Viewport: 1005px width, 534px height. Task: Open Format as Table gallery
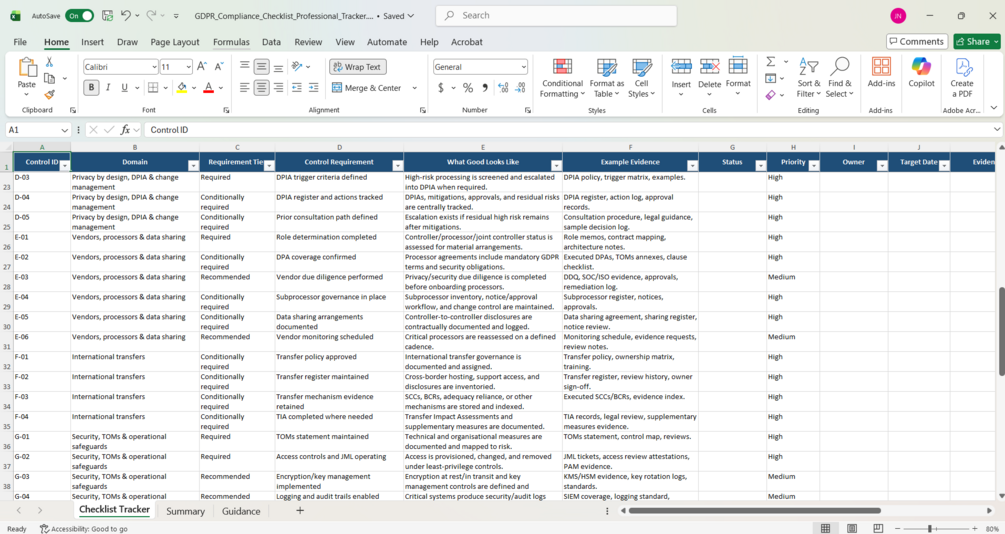click(x=606, y=78)
